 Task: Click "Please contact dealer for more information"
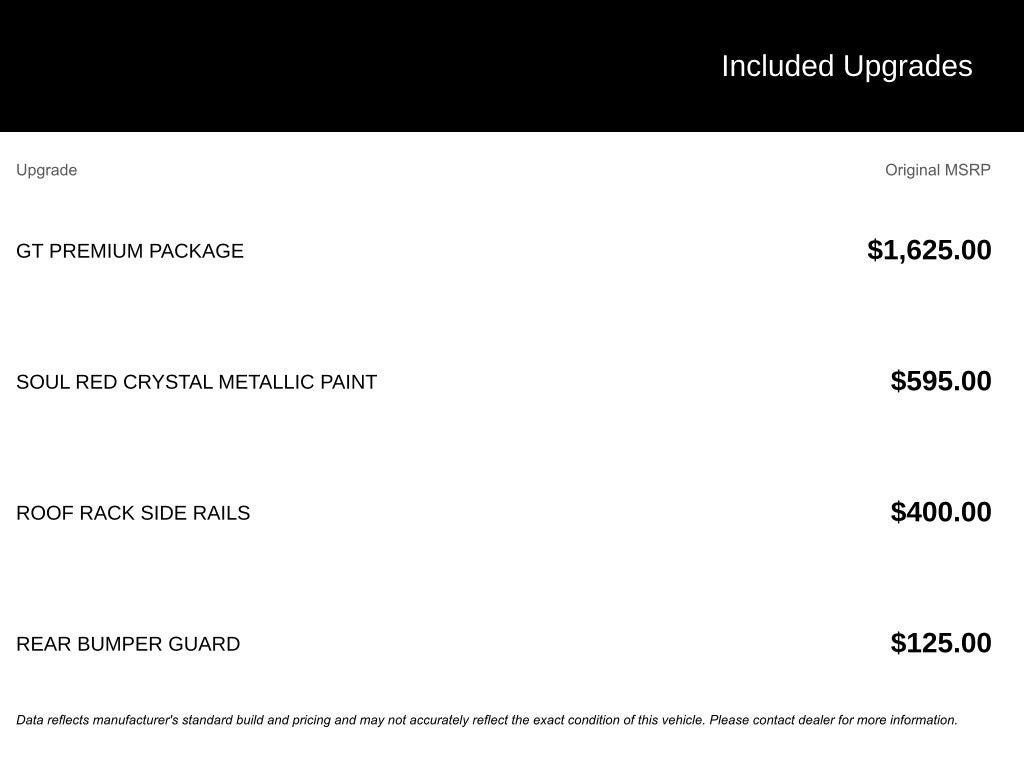click(833, 720)
